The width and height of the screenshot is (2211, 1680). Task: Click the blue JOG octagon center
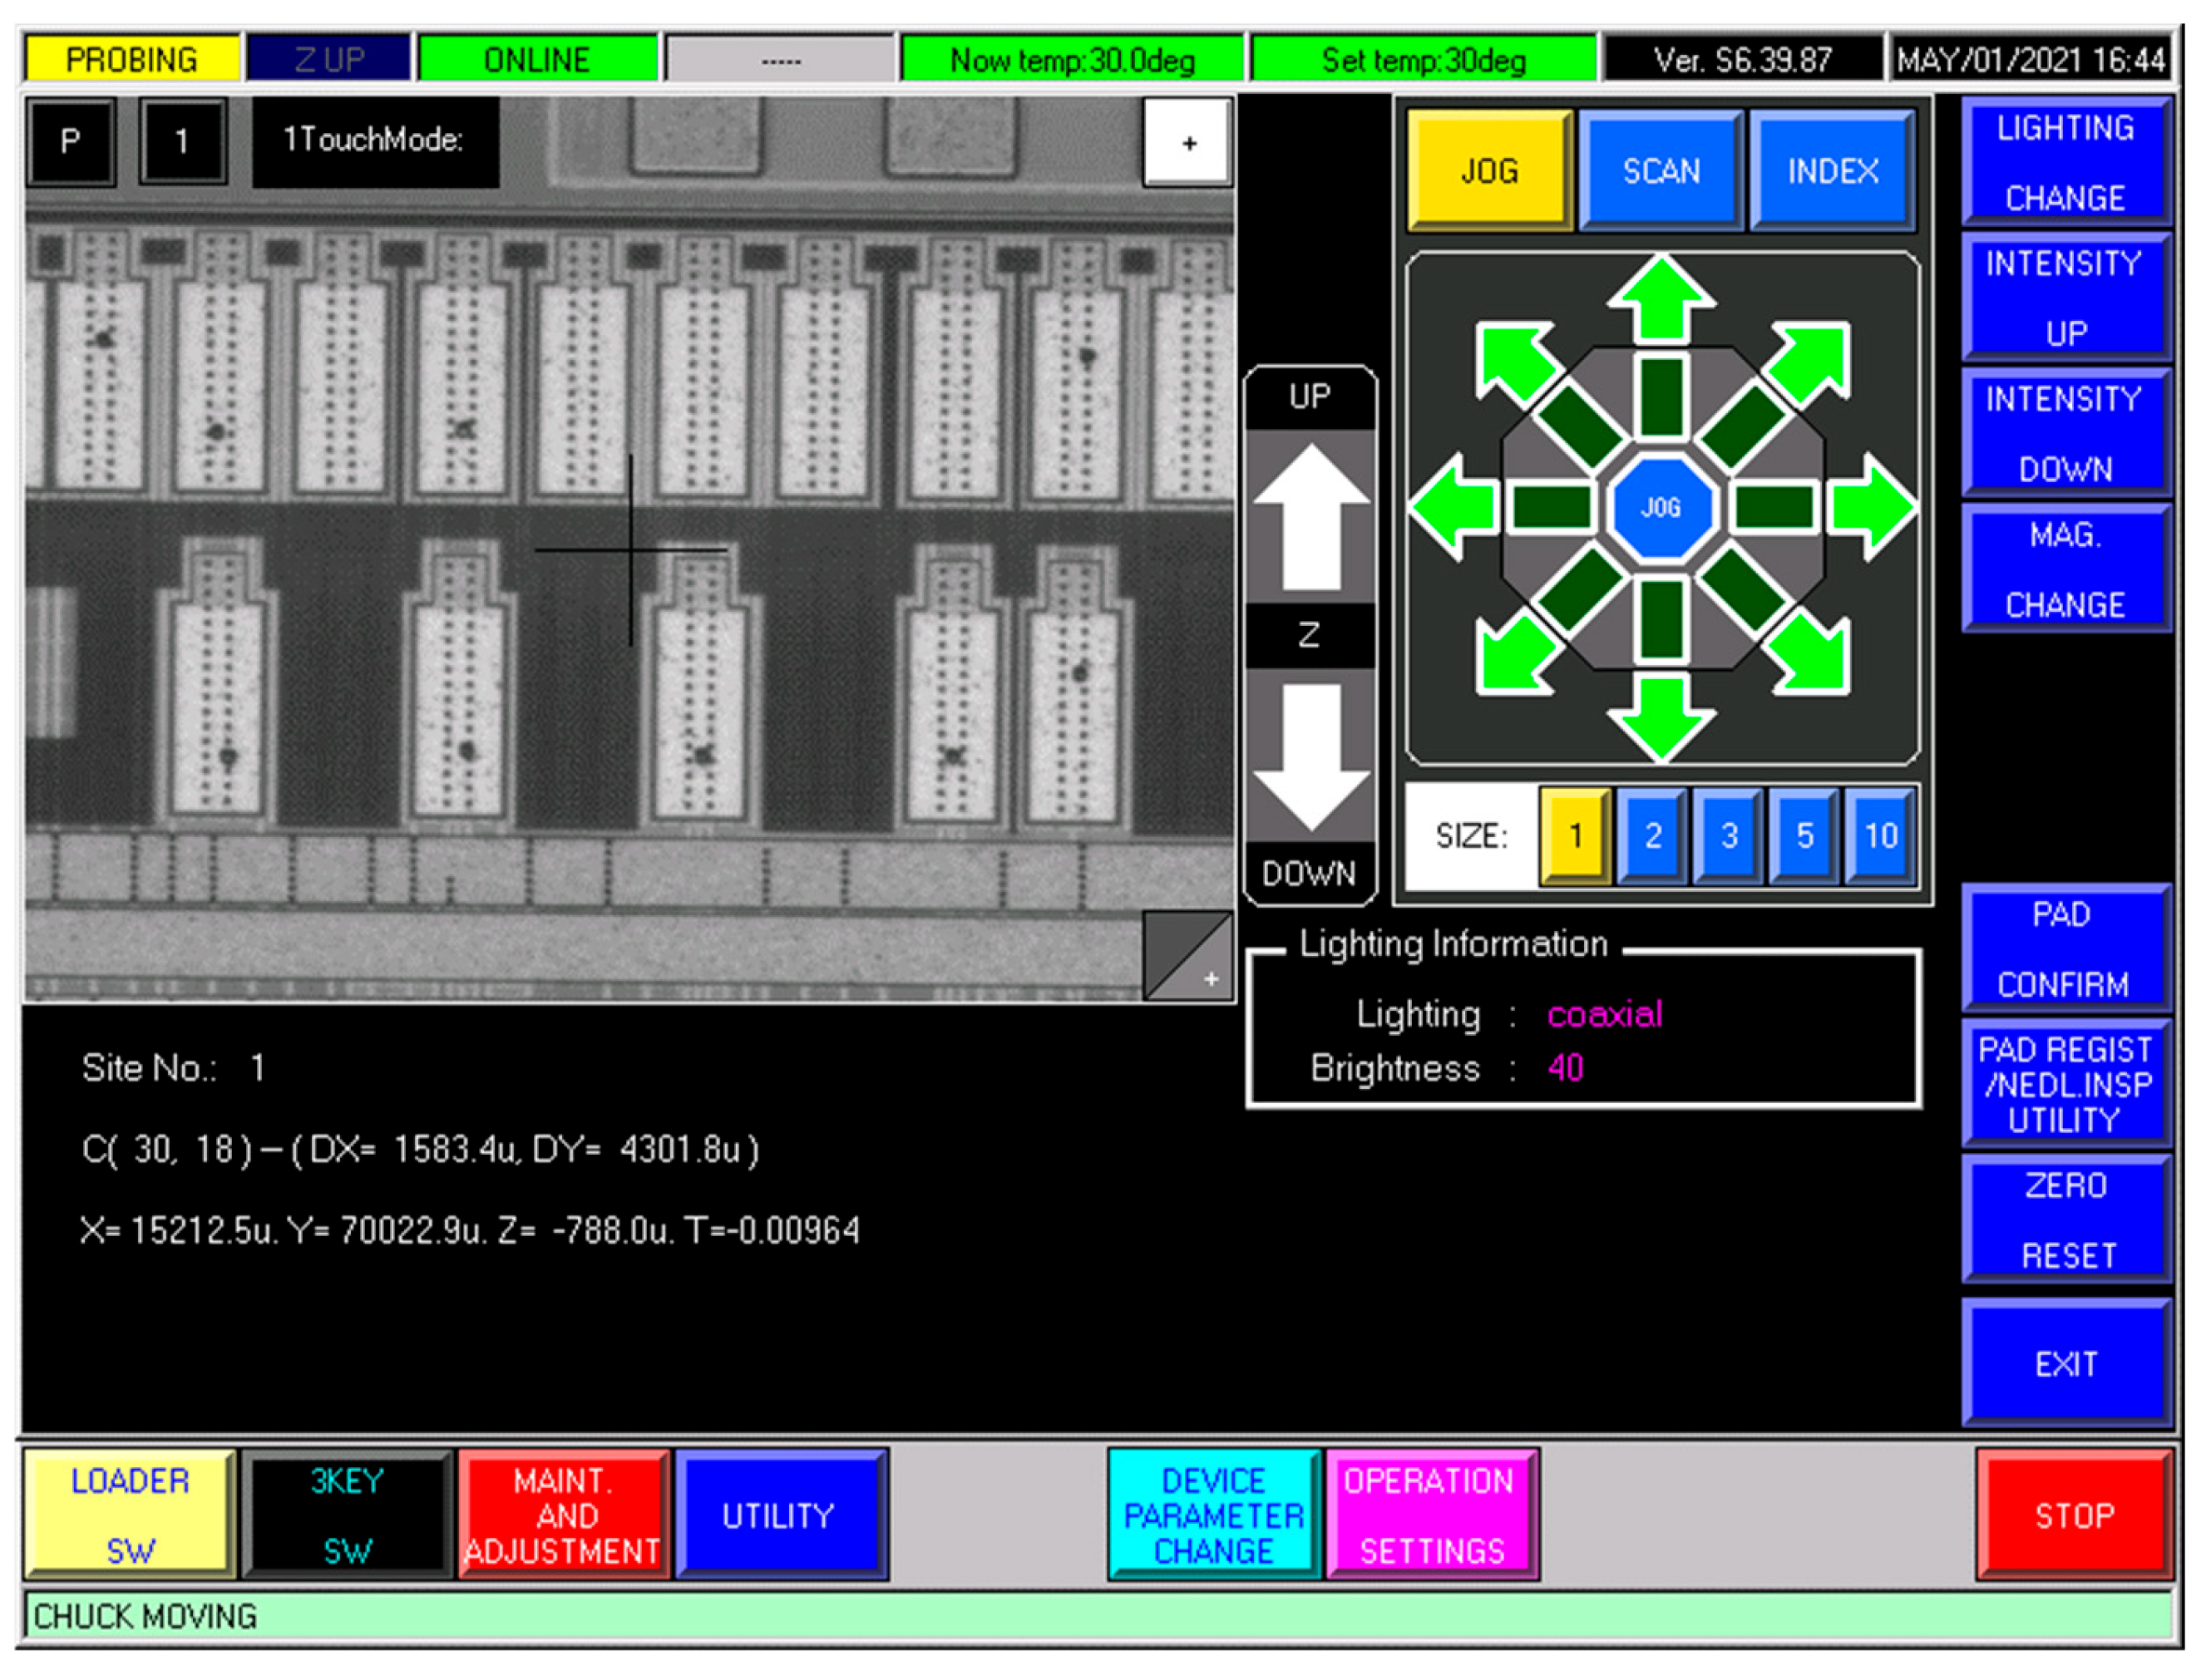pos(1661,507)
